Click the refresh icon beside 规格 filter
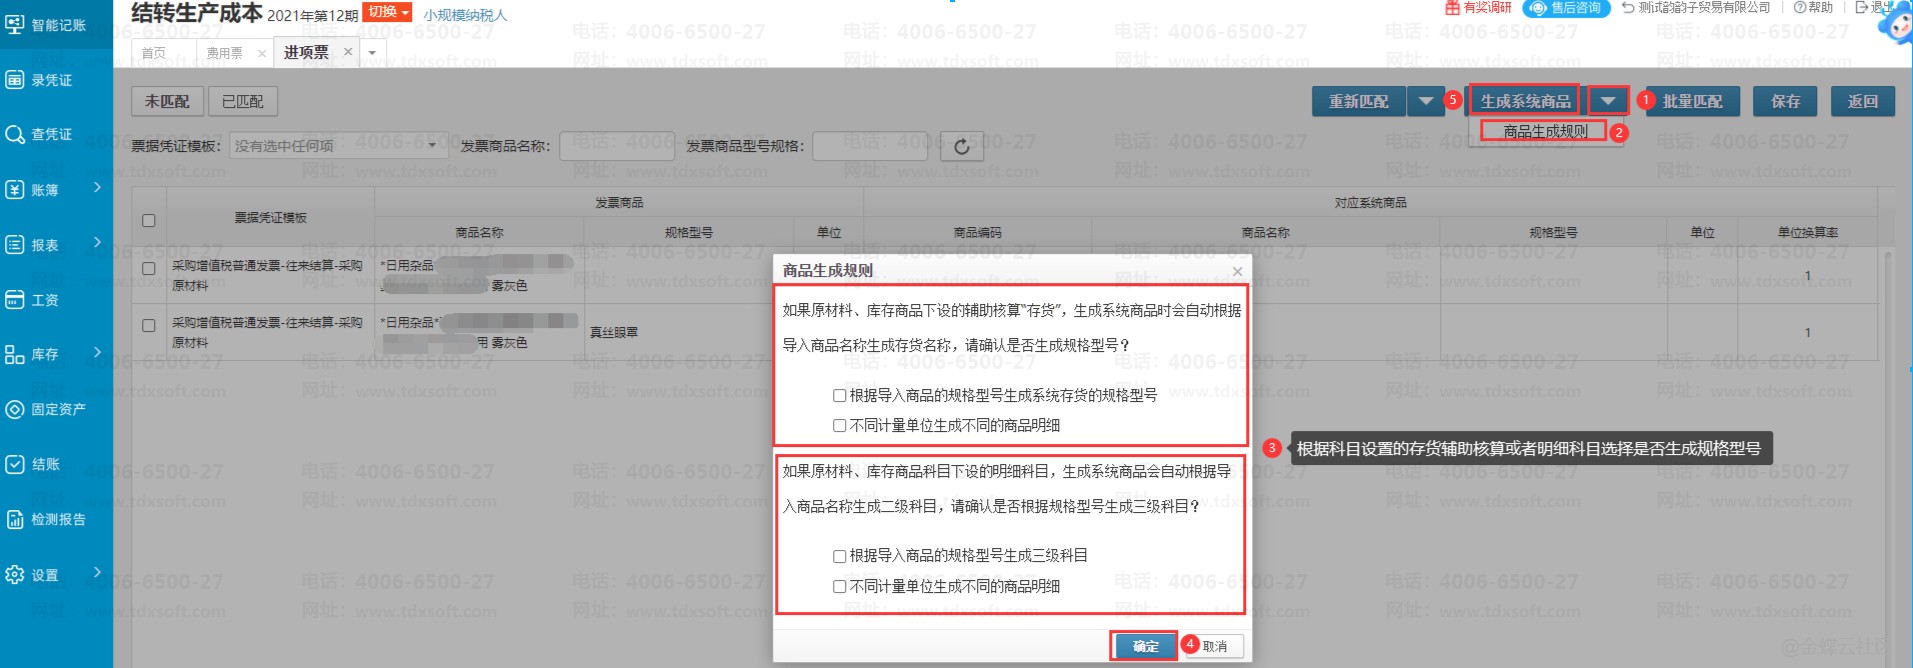The height and width of the screenshot is (668, 1913). click(x=961, y=147)
